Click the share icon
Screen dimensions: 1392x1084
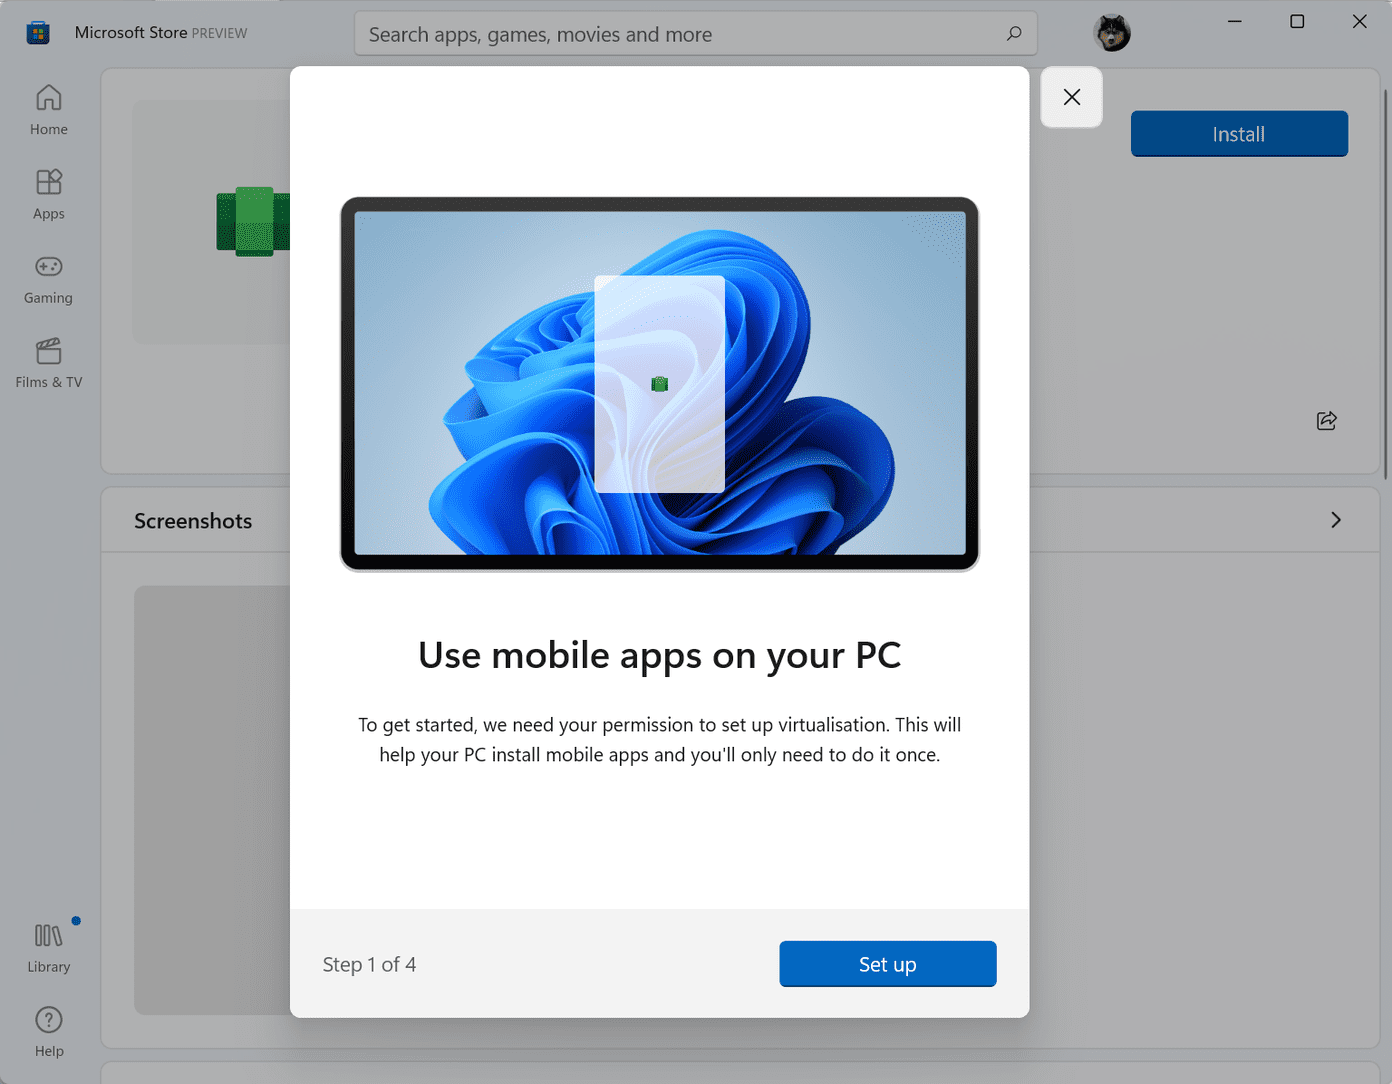coord(1327,421)
